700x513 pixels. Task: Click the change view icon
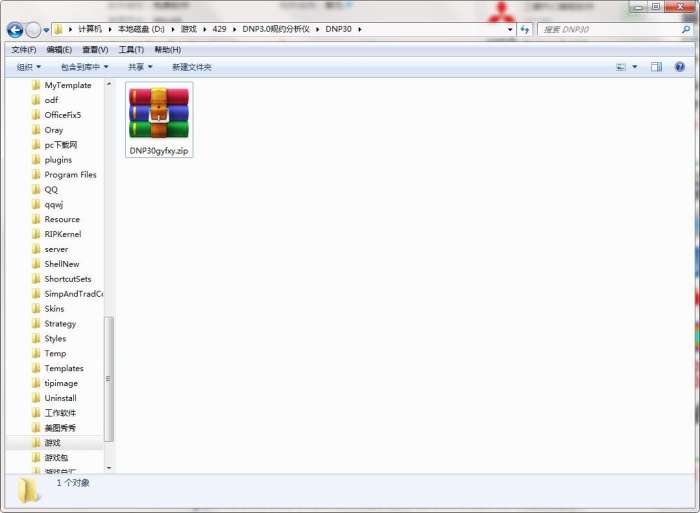point(621,67)
